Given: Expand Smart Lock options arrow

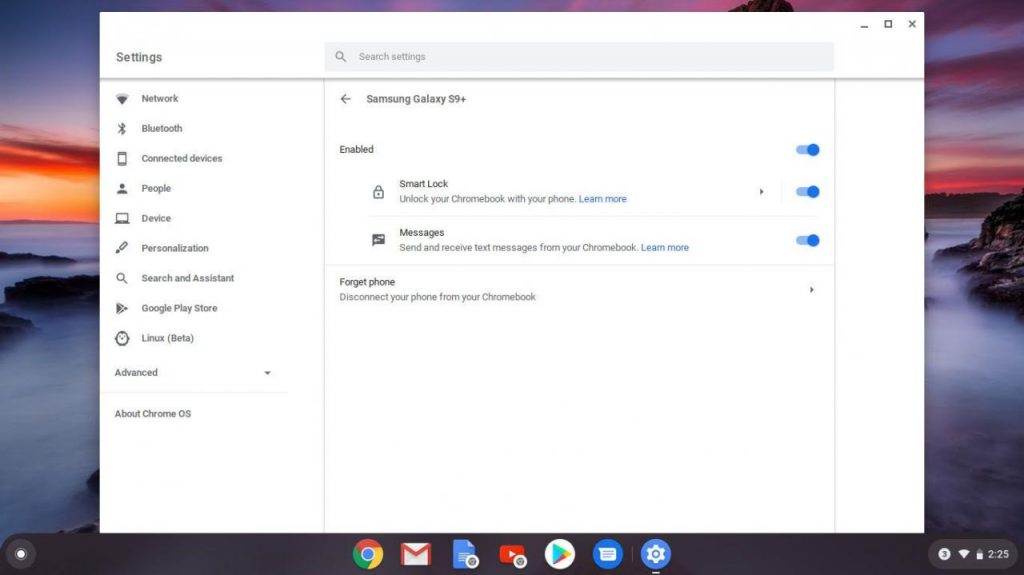Looking at the screenshot, I should click(761, 191).
